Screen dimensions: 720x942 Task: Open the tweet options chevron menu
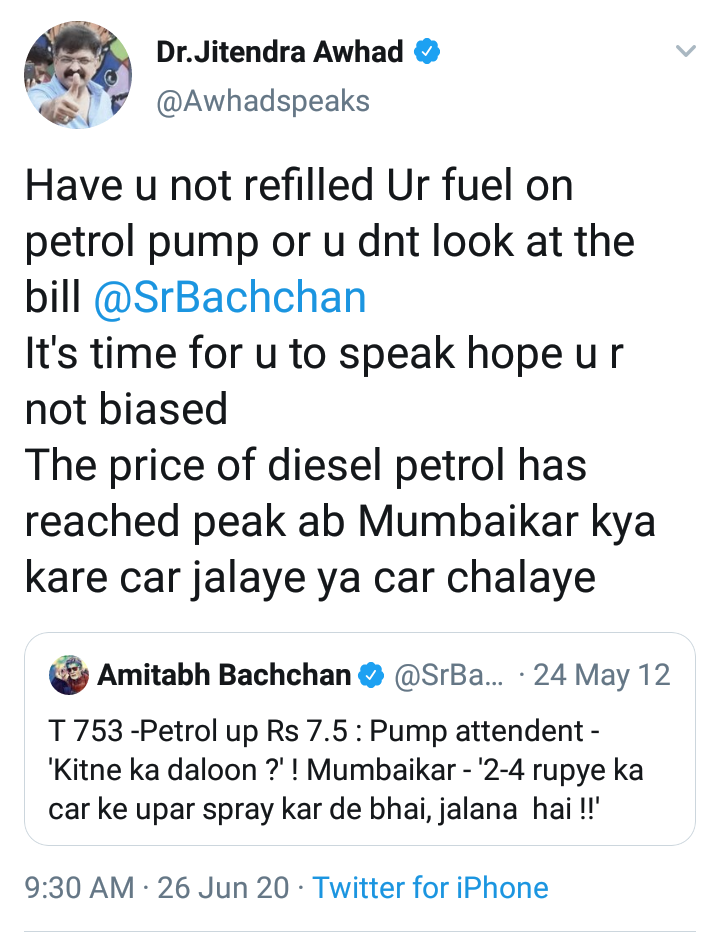[x=685, y=52]
